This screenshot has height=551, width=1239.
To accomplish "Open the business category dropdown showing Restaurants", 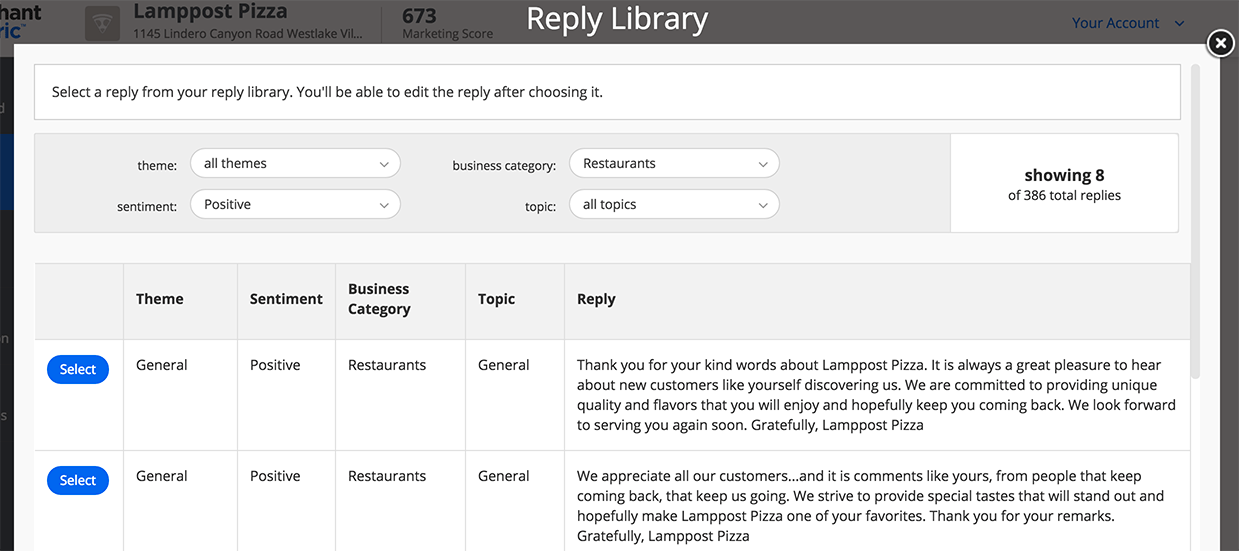I will point(674,164).
